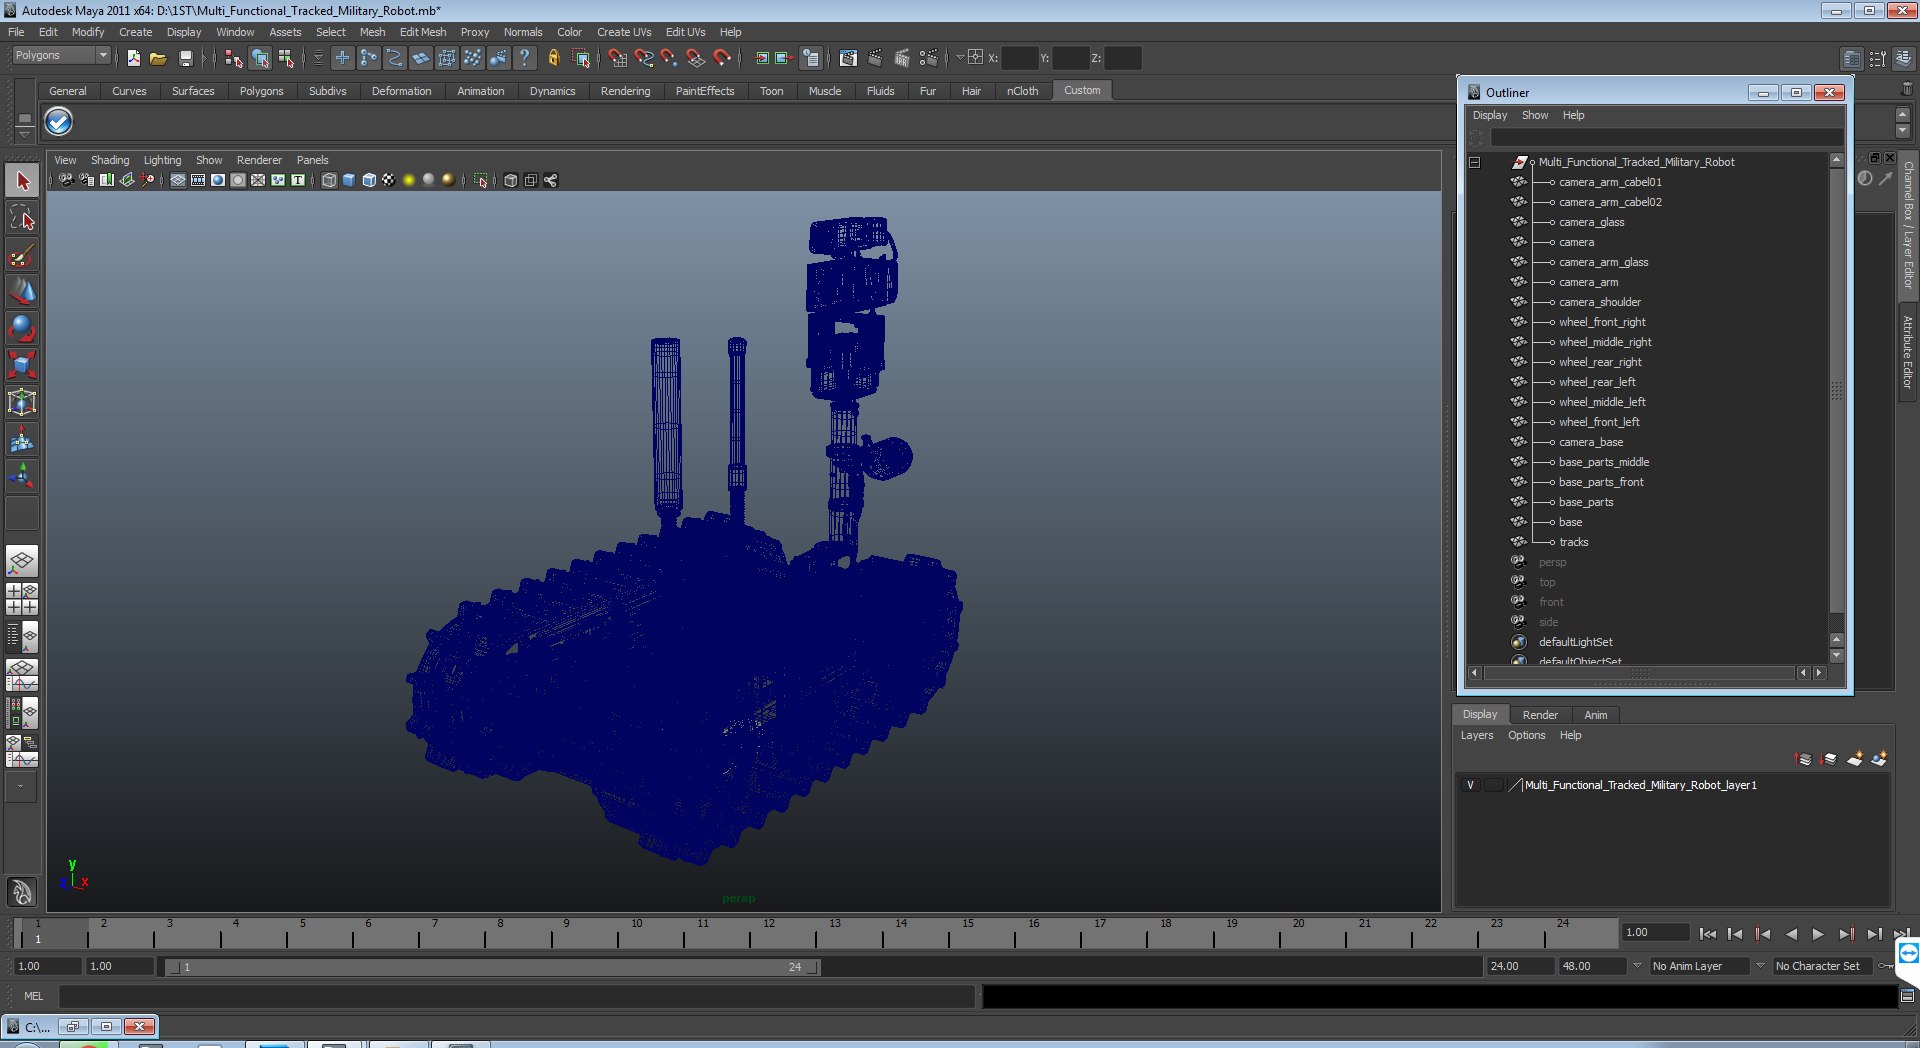Toggle the lock current selection padlock

(x=553, y=58)
